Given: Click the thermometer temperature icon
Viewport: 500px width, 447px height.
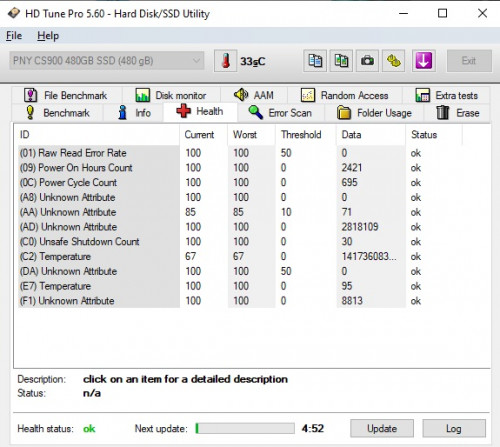Looking at the screenshot, I should click(226, 61).
